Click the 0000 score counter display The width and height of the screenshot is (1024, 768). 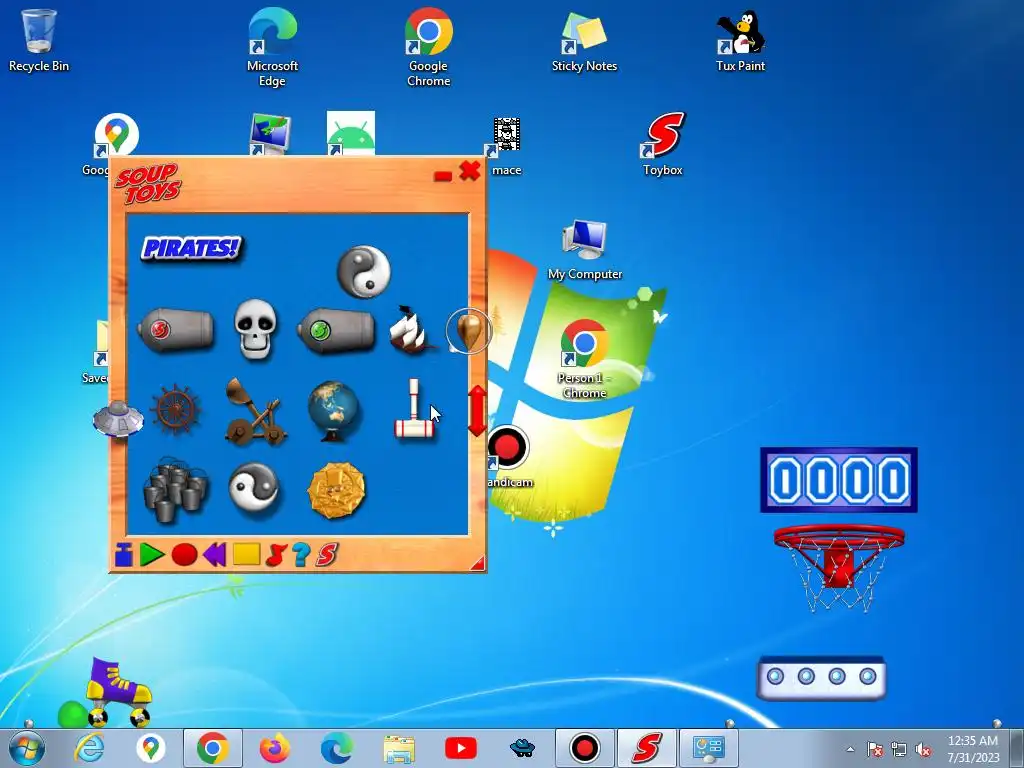839,479
